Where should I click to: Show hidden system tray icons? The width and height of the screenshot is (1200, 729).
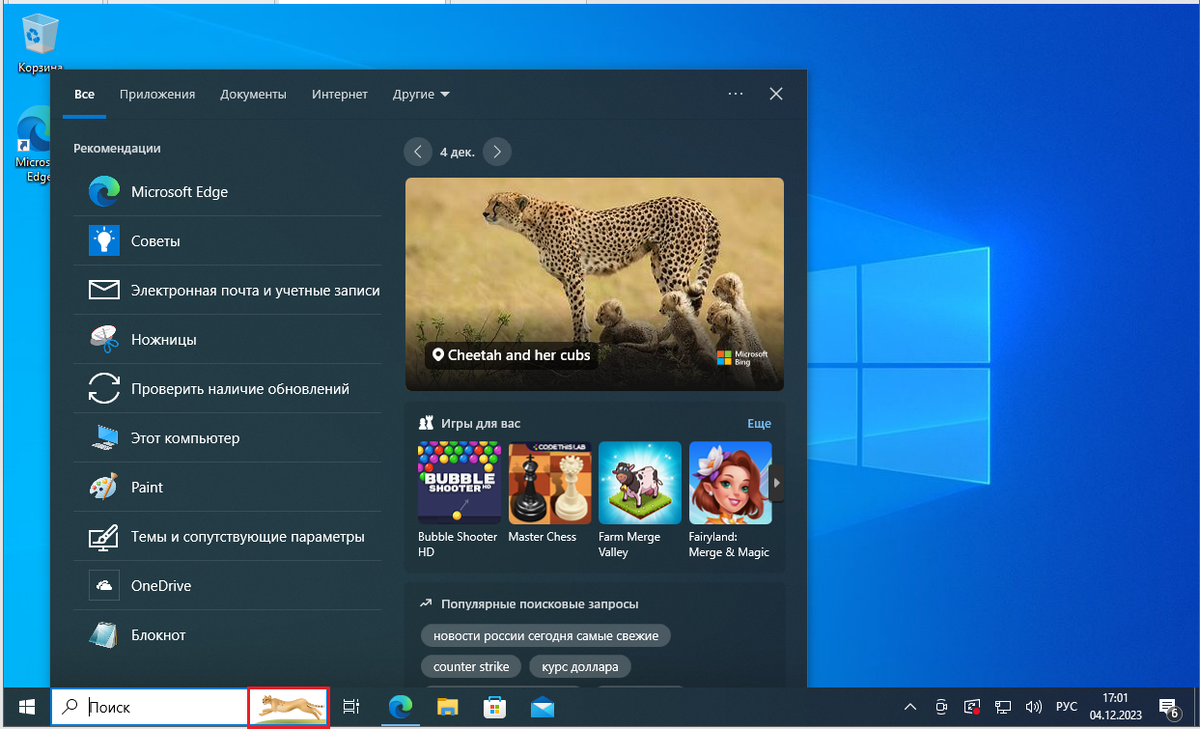coord(909,707)
